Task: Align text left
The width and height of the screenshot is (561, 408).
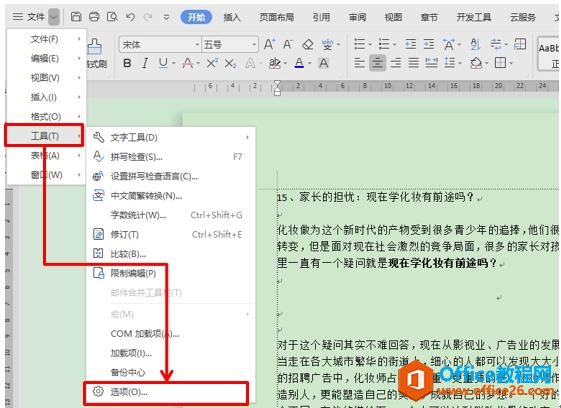Action: [x=359, y=63]
